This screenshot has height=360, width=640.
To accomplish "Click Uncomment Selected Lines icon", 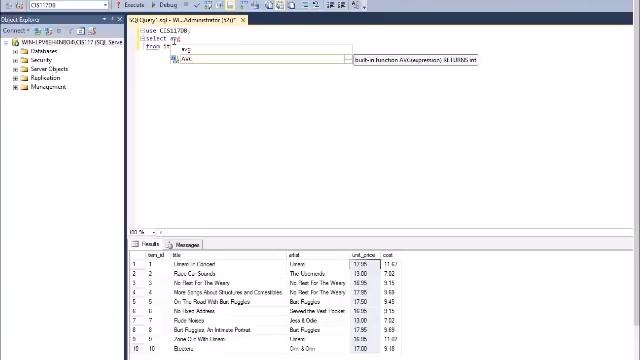I will click(x=316, y=5).
